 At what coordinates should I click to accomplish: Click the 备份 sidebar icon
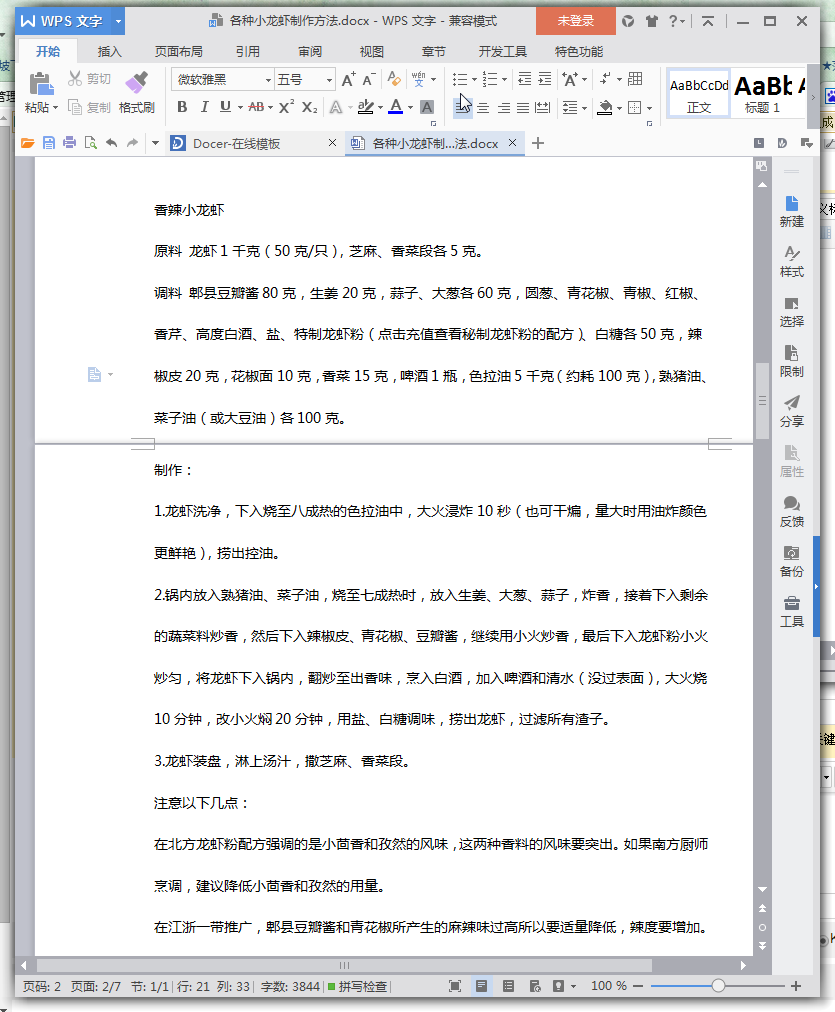(791, 562)
